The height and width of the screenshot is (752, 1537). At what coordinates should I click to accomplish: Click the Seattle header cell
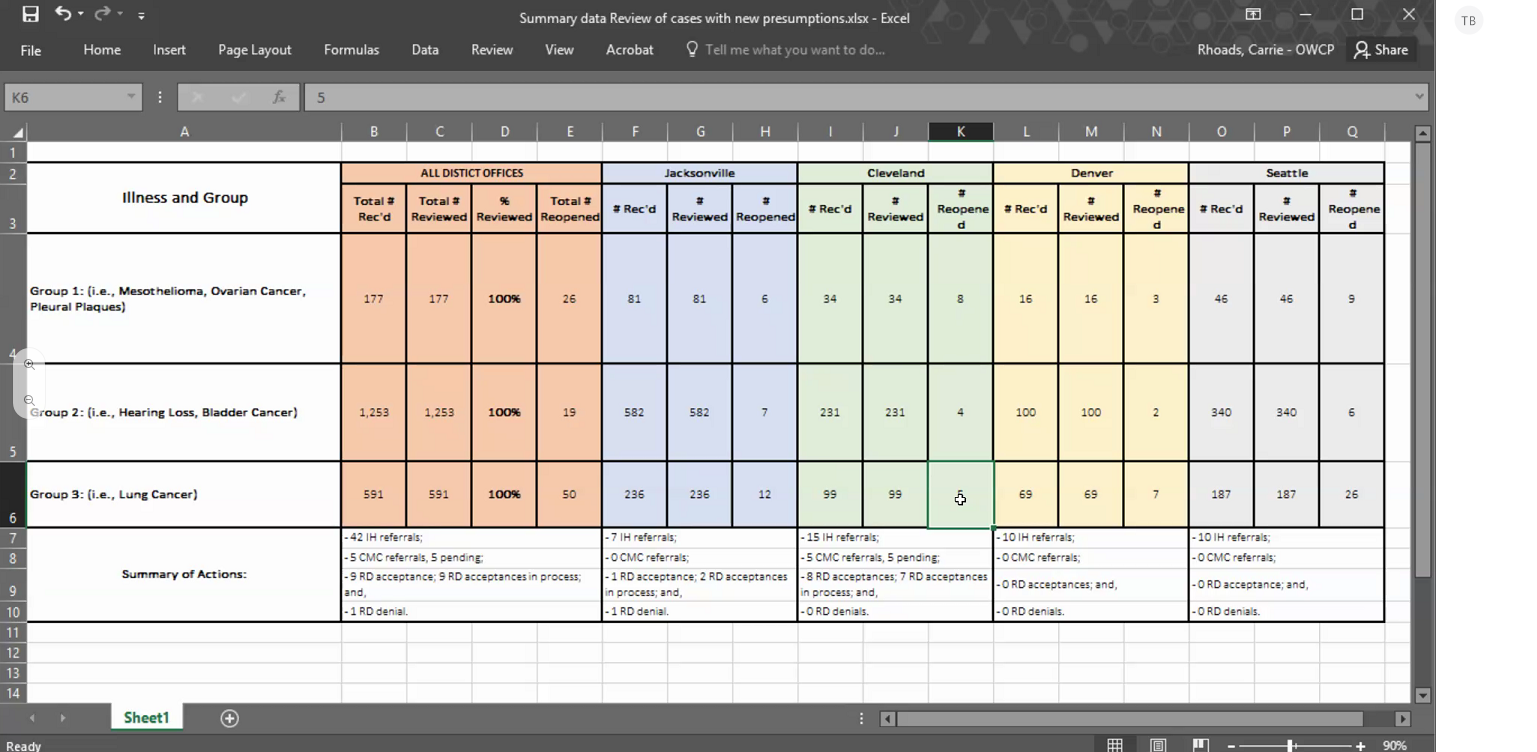tap(1287, 173)
